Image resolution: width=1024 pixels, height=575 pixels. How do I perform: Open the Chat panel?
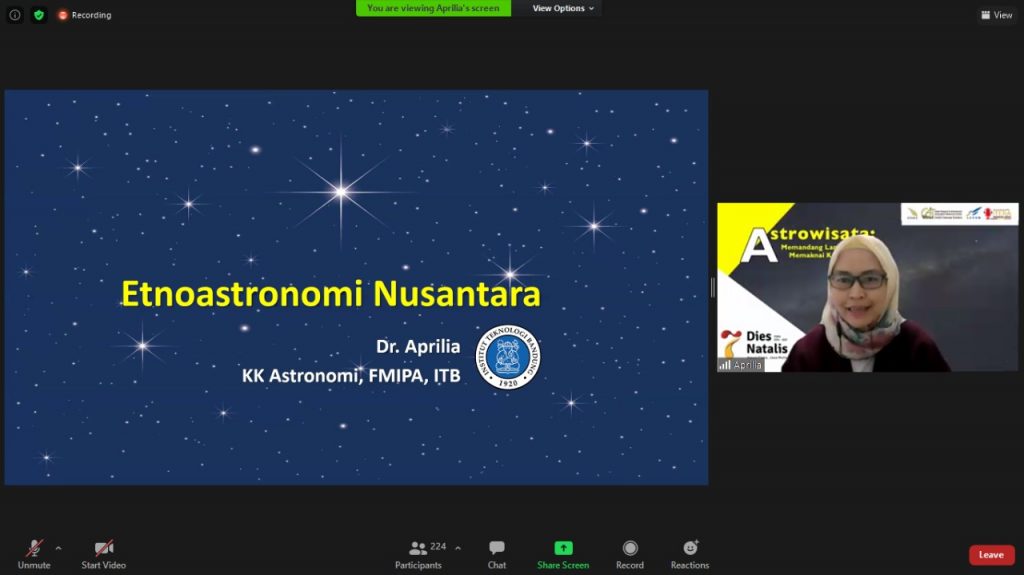pyautogui.click(x=497, y=554)
